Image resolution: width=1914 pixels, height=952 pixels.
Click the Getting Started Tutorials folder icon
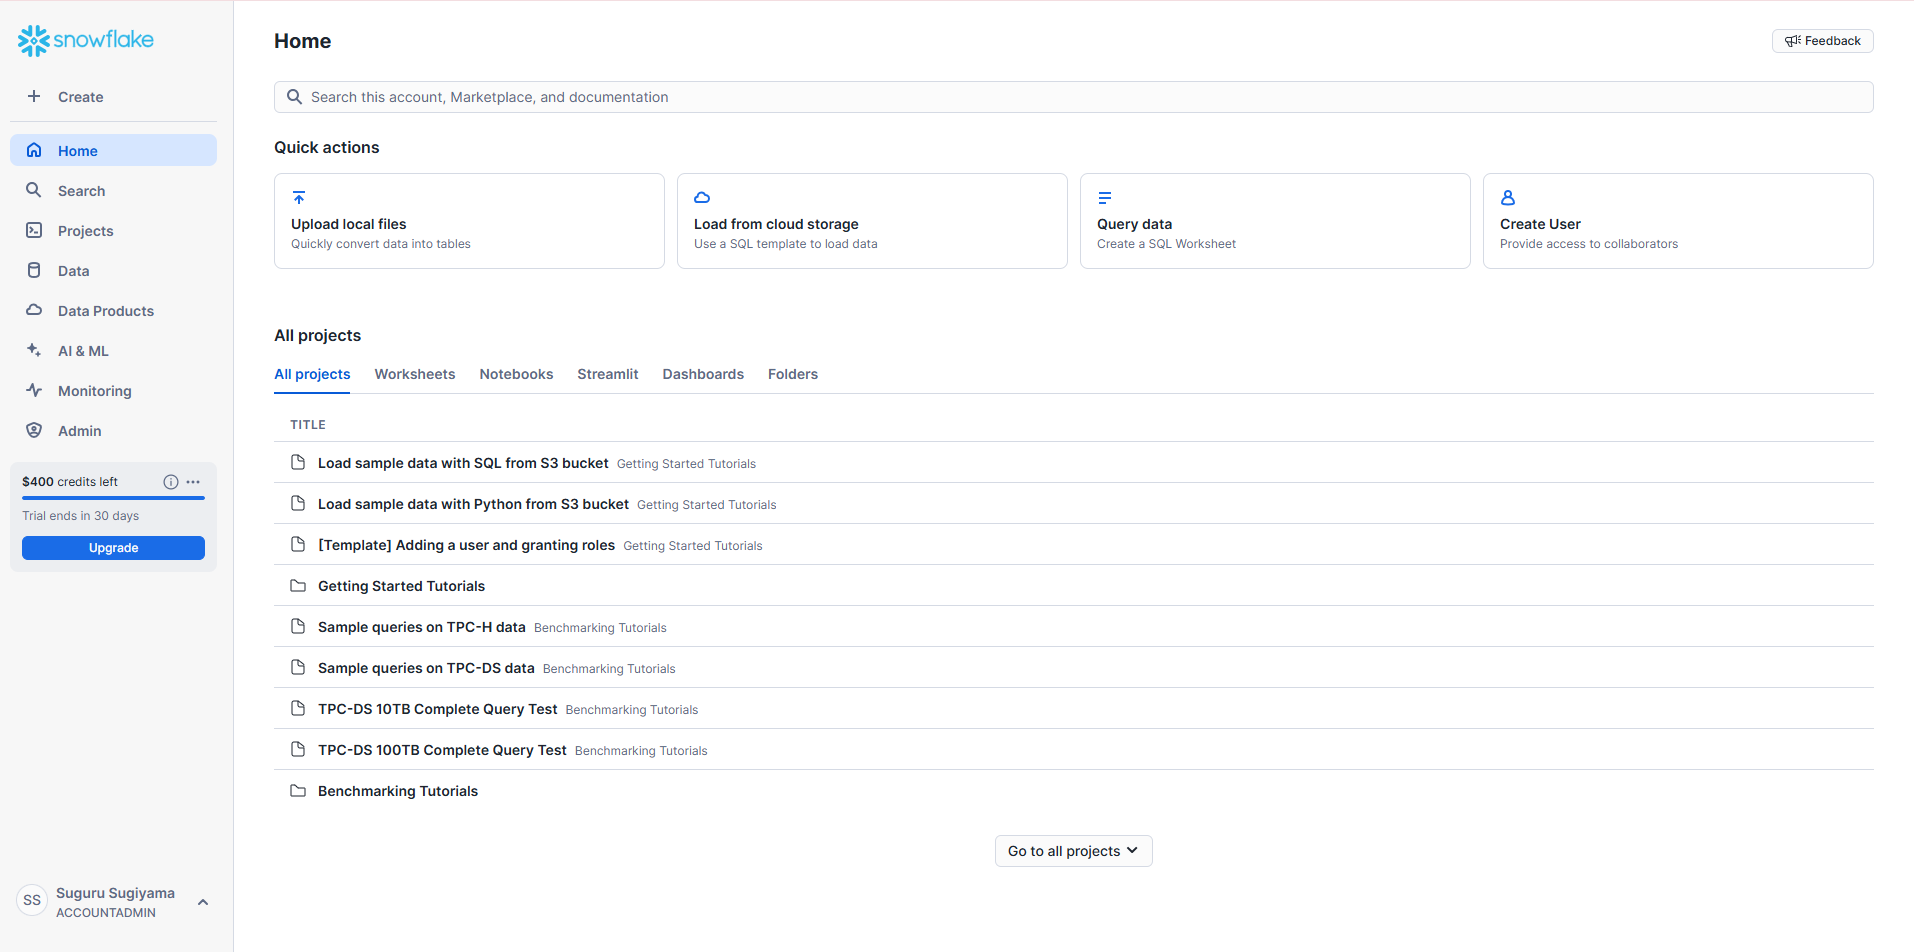pyautogui.click(x=298, y=586)
